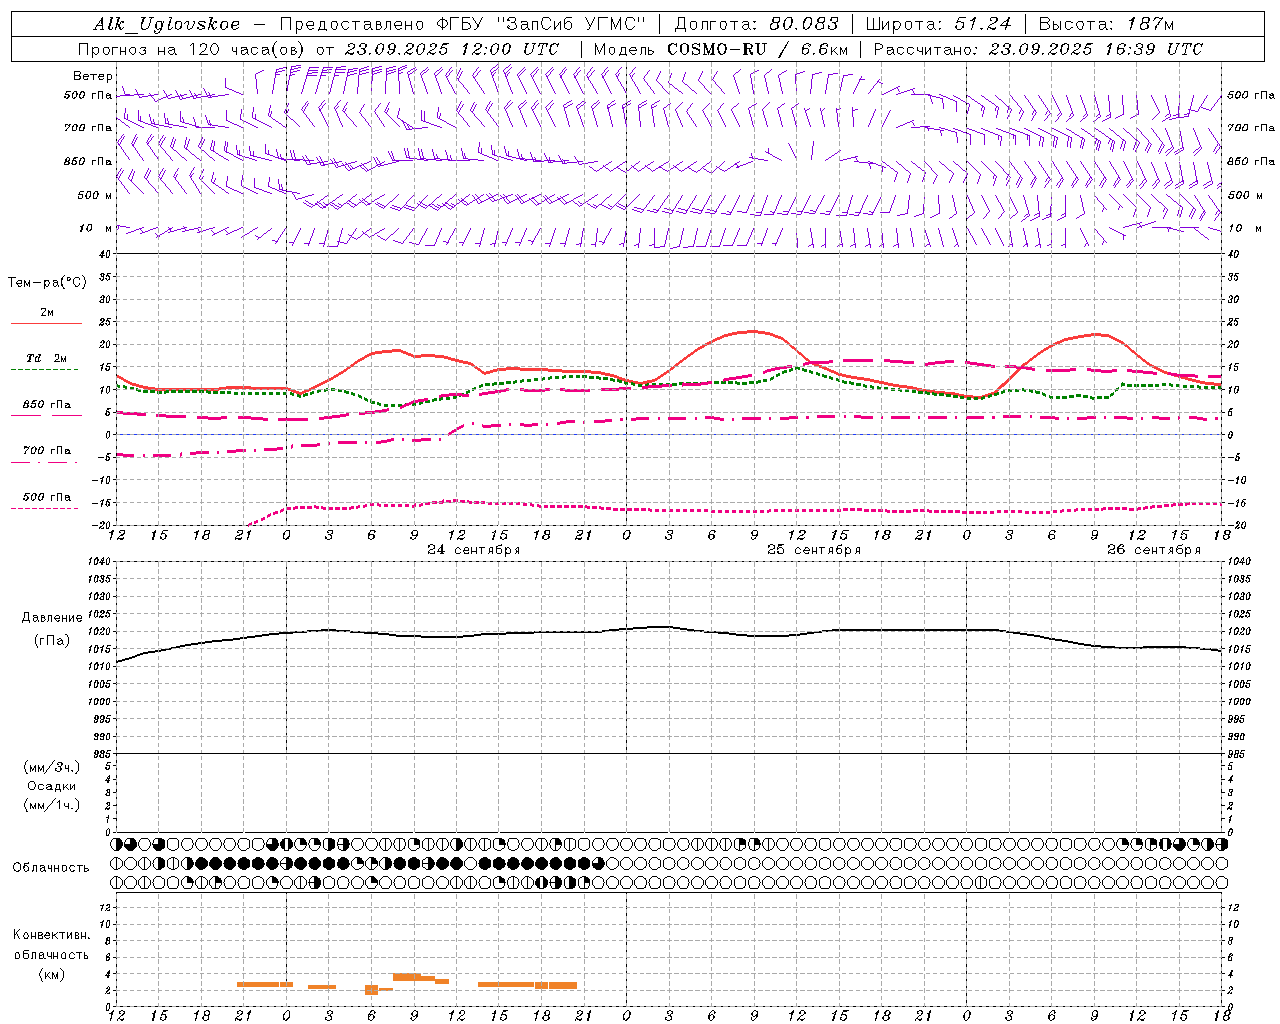
Task: Click the Высота: 187м value
Action: [1106, 24]
